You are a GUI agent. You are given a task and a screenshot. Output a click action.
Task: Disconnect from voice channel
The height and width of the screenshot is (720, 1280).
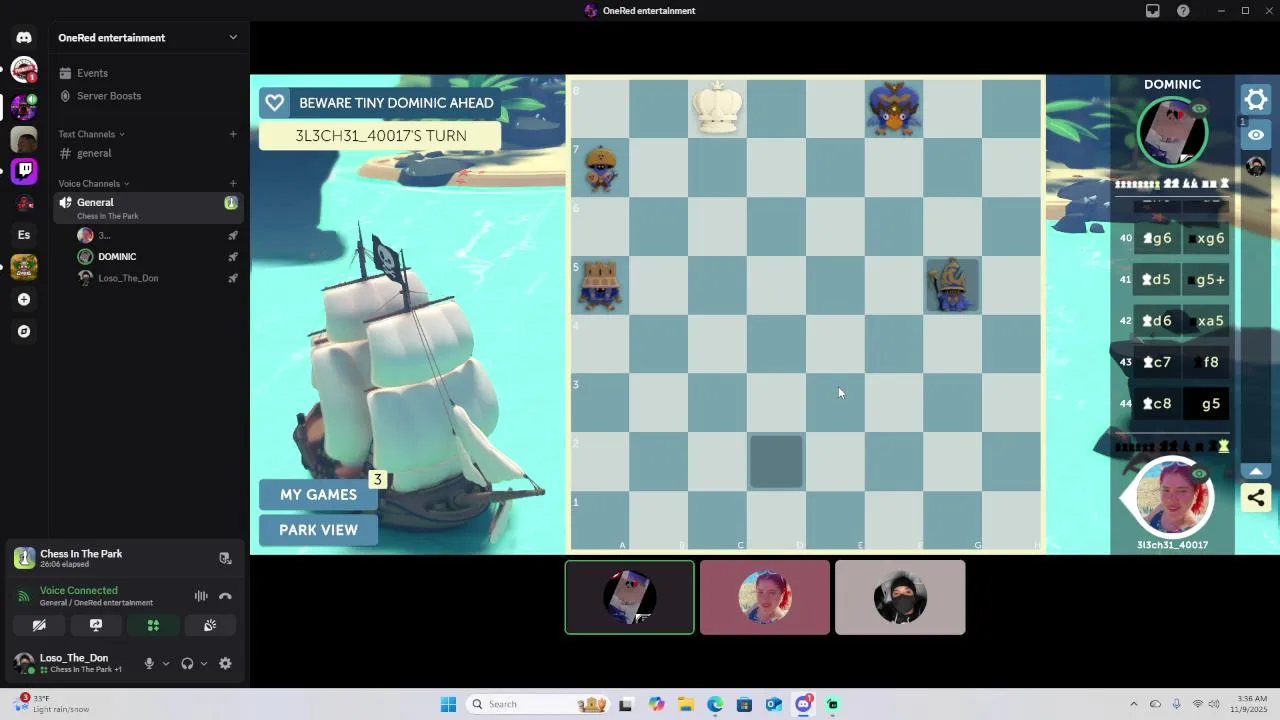pyautogui.click(x=225, y=596)
